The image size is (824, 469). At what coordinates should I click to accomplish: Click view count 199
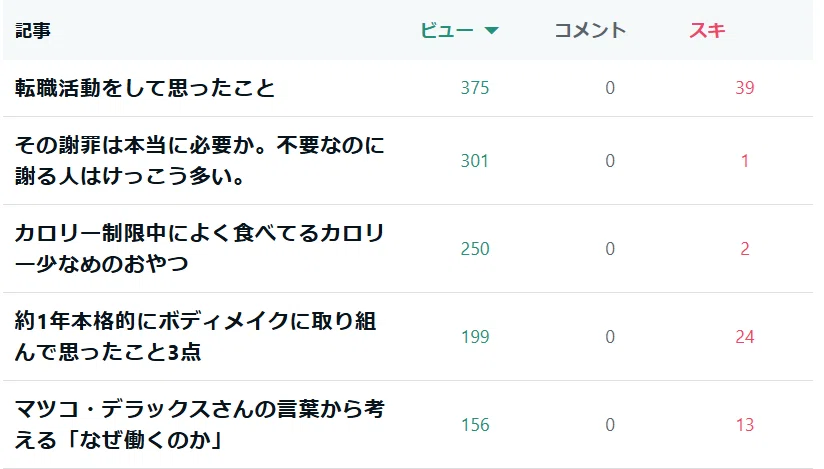pos(475,337)
